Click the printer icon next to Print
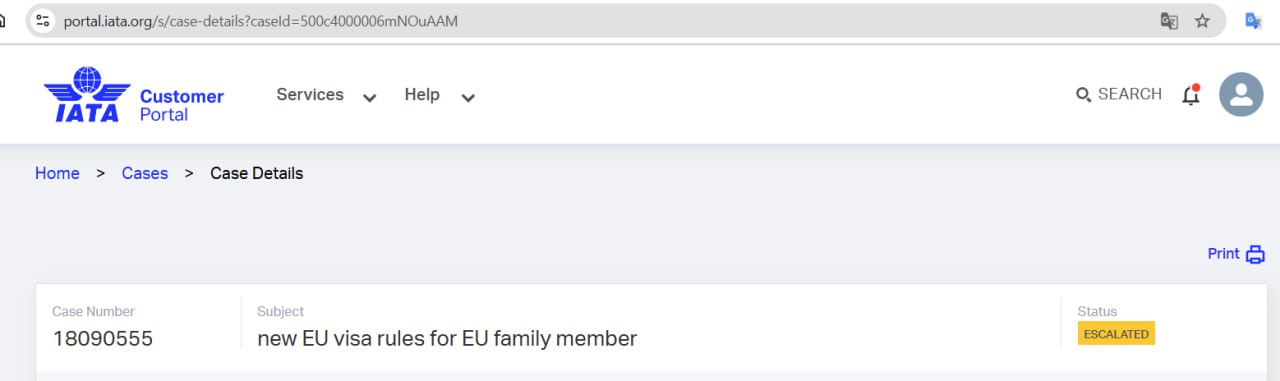This screenshot has width=1280, height=381. coord(1255,254)
